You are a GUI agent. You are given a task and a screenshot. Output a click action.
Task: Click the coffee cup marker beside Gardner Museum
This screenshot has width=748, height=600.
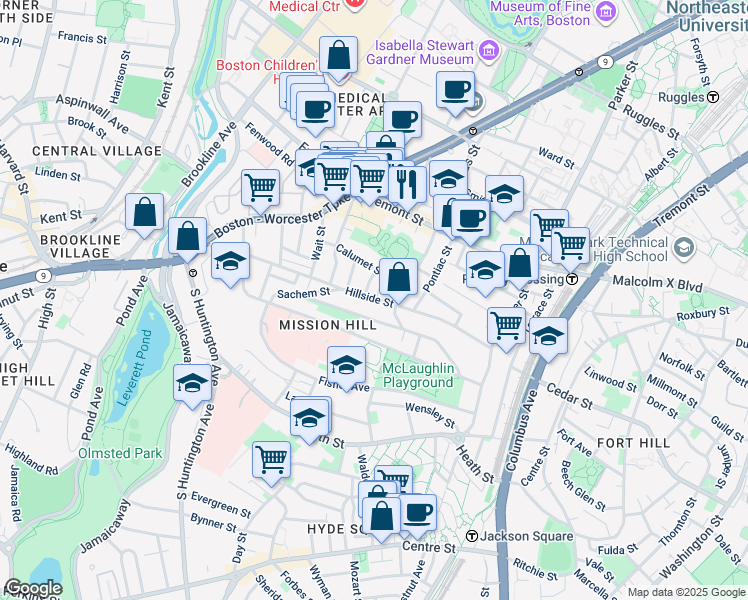pos(455,89)
